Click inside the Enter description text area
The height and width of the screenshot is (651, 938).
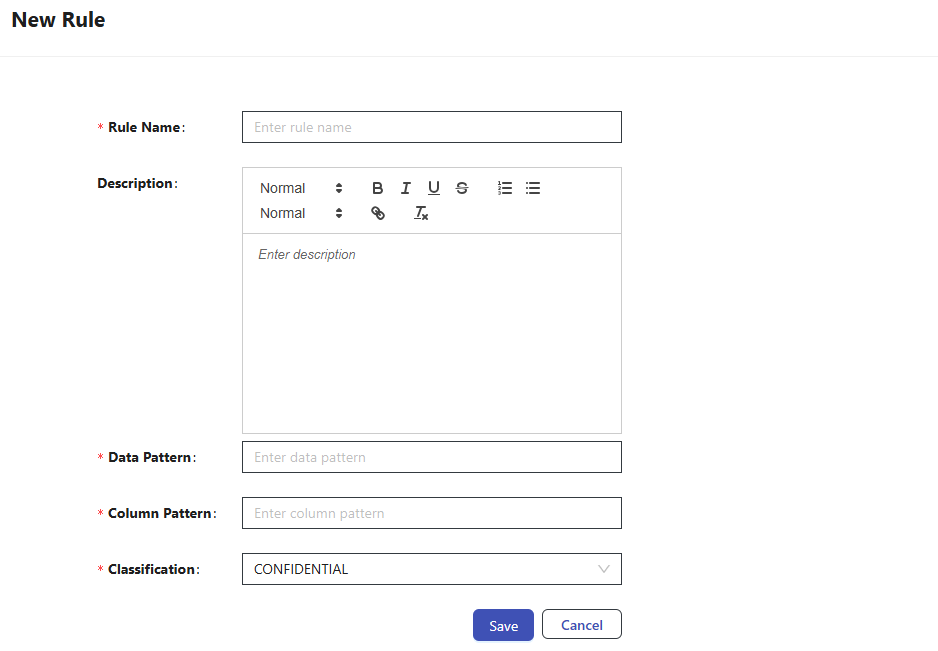(x=431, y=330)
